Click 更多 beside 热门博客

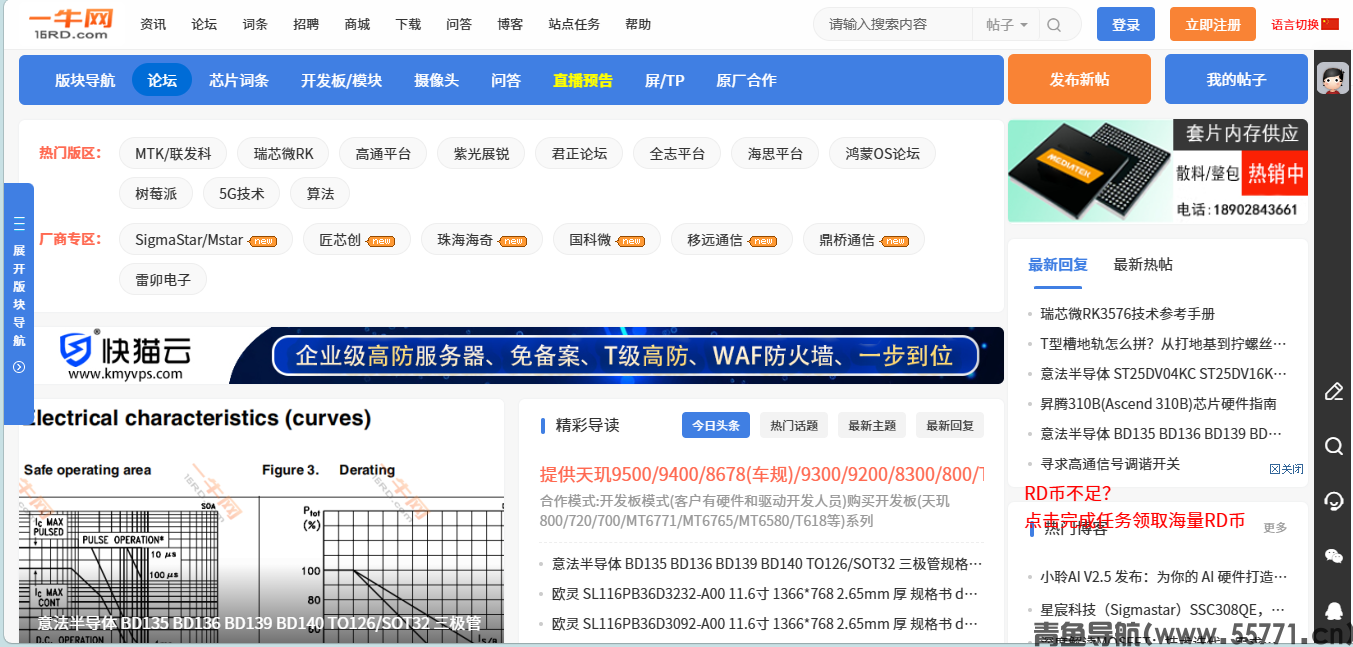pos(1275,527)
